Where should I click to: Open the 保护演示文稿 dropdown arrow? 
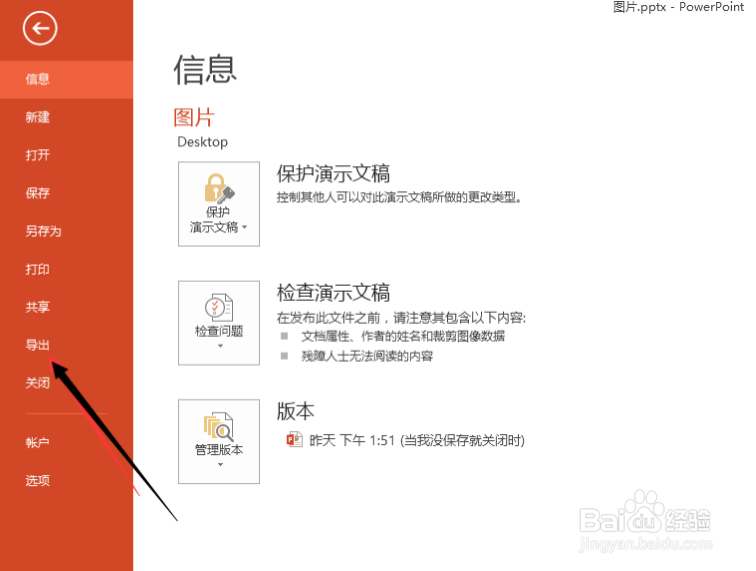pyautogui.click(x=244, y=227)
